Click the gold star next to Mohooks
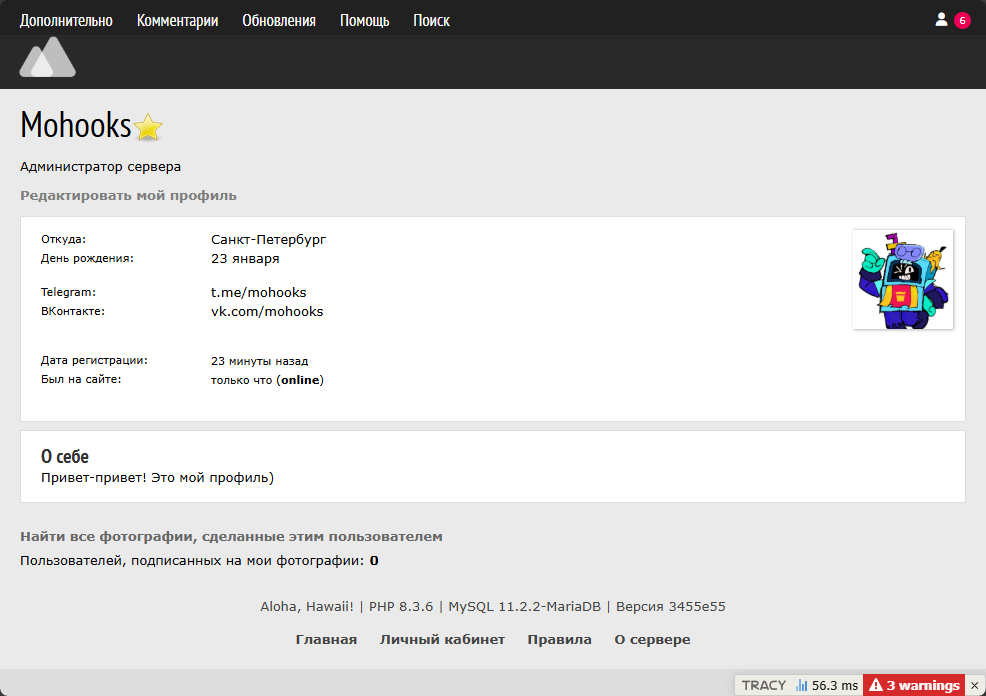 pos(148,127)
